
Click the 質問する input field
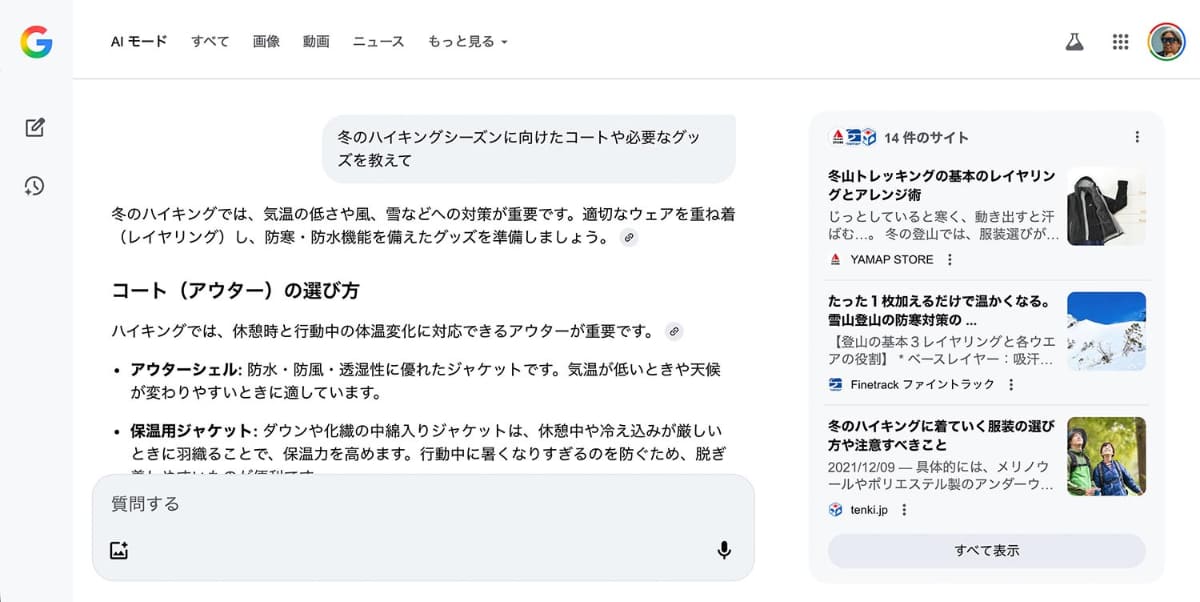(x=300, y=505)
